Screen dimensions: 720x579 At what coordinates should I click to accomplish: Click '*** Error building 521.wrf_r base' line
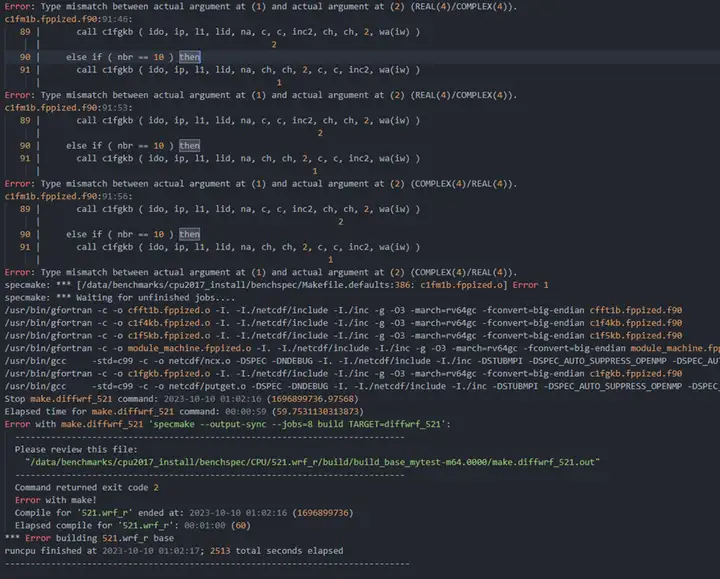[89, 538]
